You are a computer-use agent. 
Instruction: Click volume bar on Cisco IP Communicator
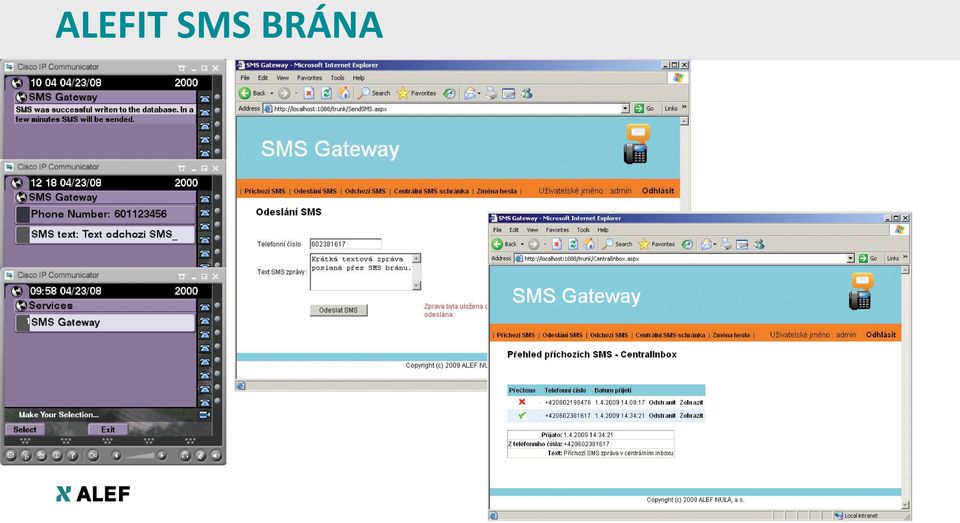tap(138, 455)
